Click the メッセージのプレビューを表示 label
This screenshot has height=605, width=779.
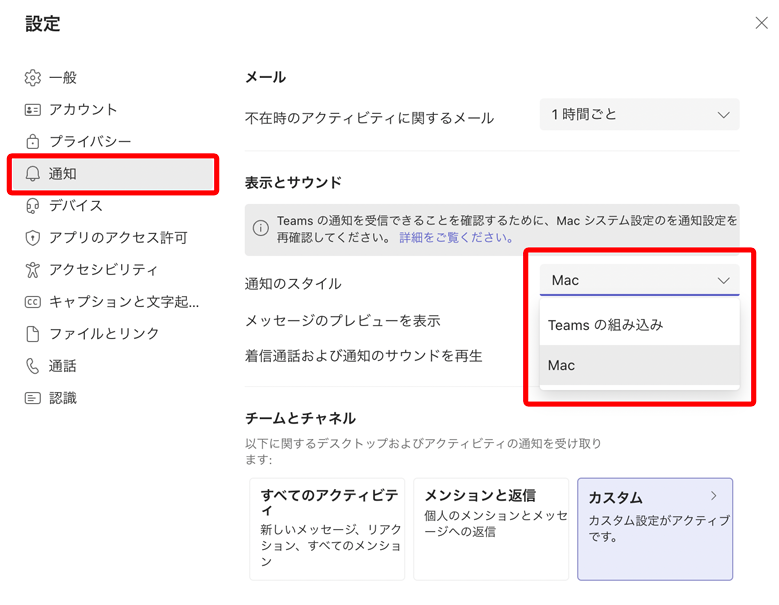coord(343,321)
